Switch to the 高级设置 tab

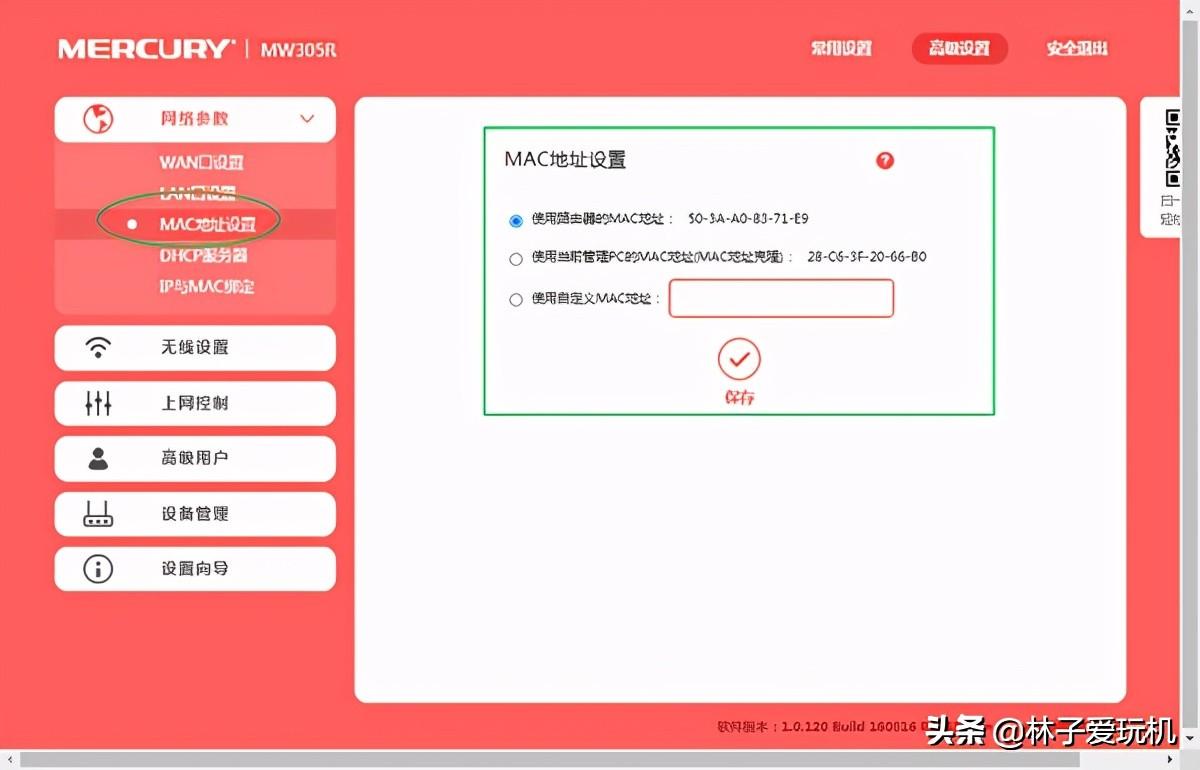pyautogui.click(x=959, y=48)
